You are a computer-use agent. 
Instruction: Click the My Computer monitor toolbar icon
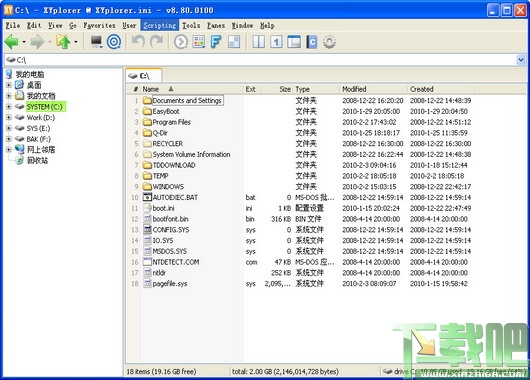97,42
